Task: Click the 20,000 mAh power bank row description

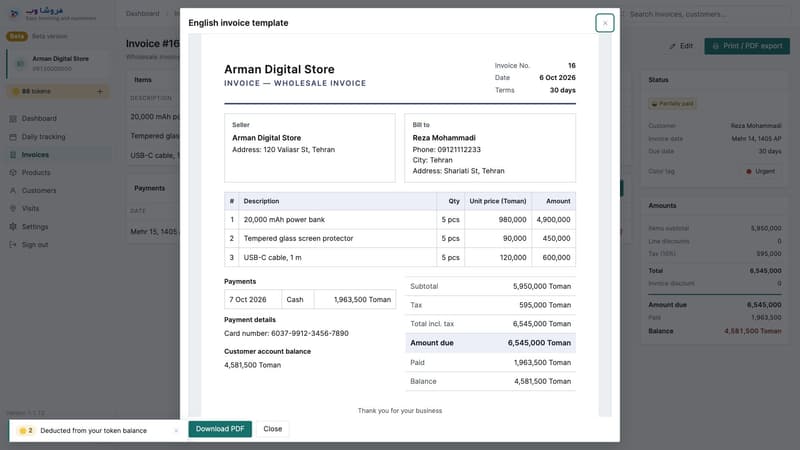Action: (x=284, y=219)
